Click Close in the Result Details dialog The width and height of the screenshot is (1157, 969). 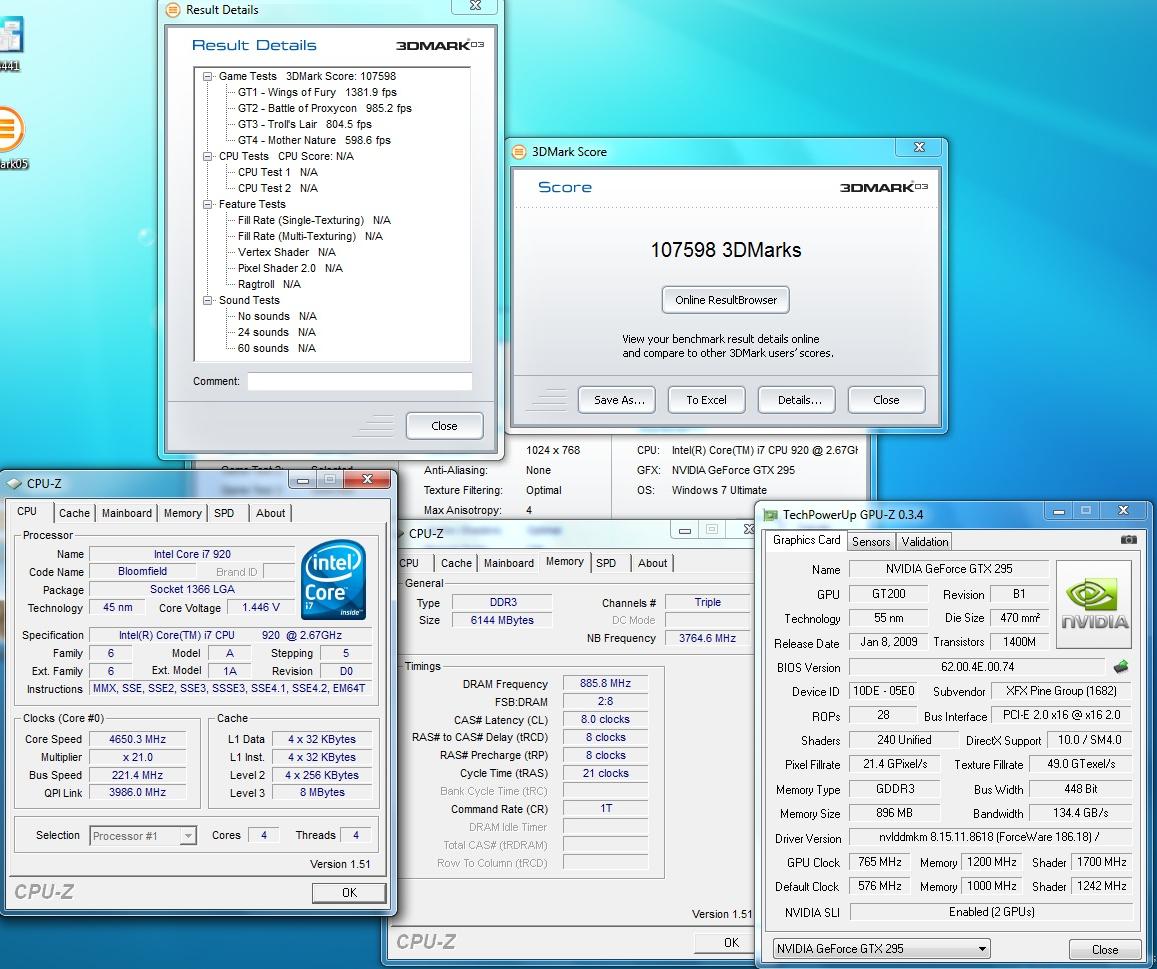click(x=444, y=426)
